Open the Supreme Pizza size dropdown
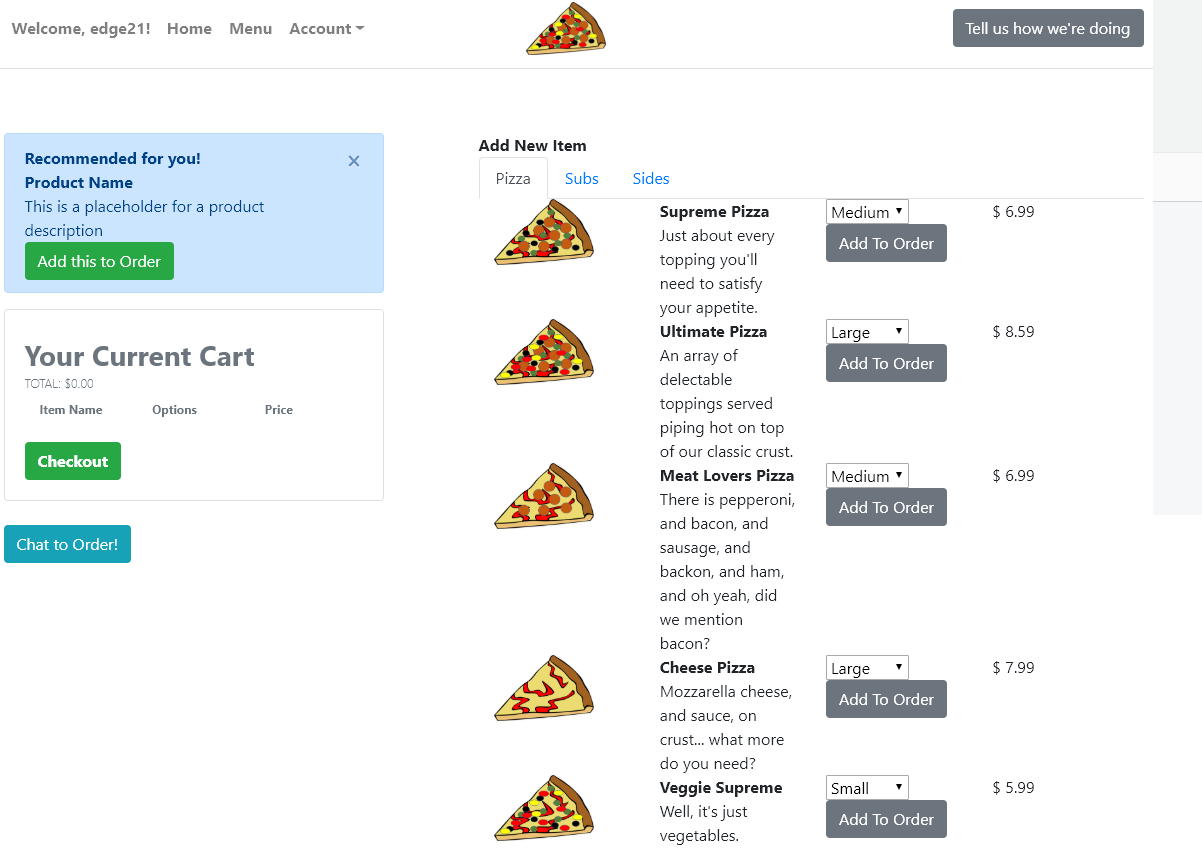Viewport: 1202px width, 851px height. [867, 212]
